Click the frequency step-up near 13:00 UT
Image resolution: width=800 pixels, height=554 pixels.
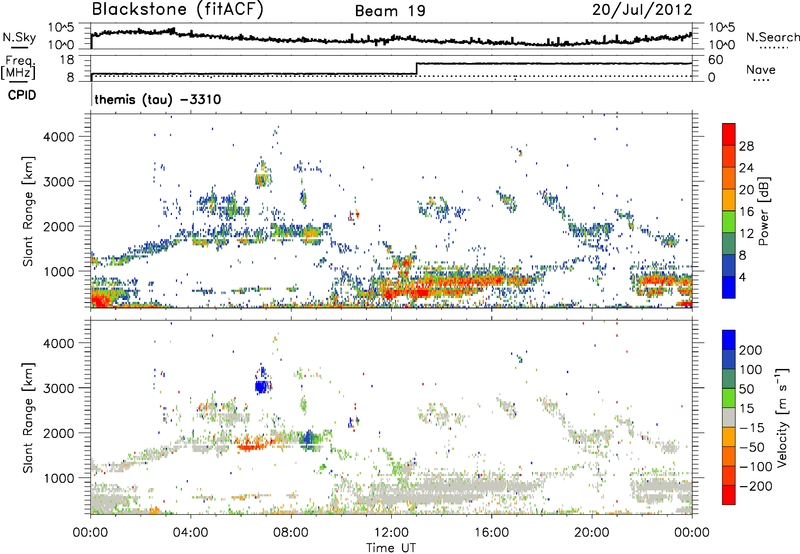point(417,69)
